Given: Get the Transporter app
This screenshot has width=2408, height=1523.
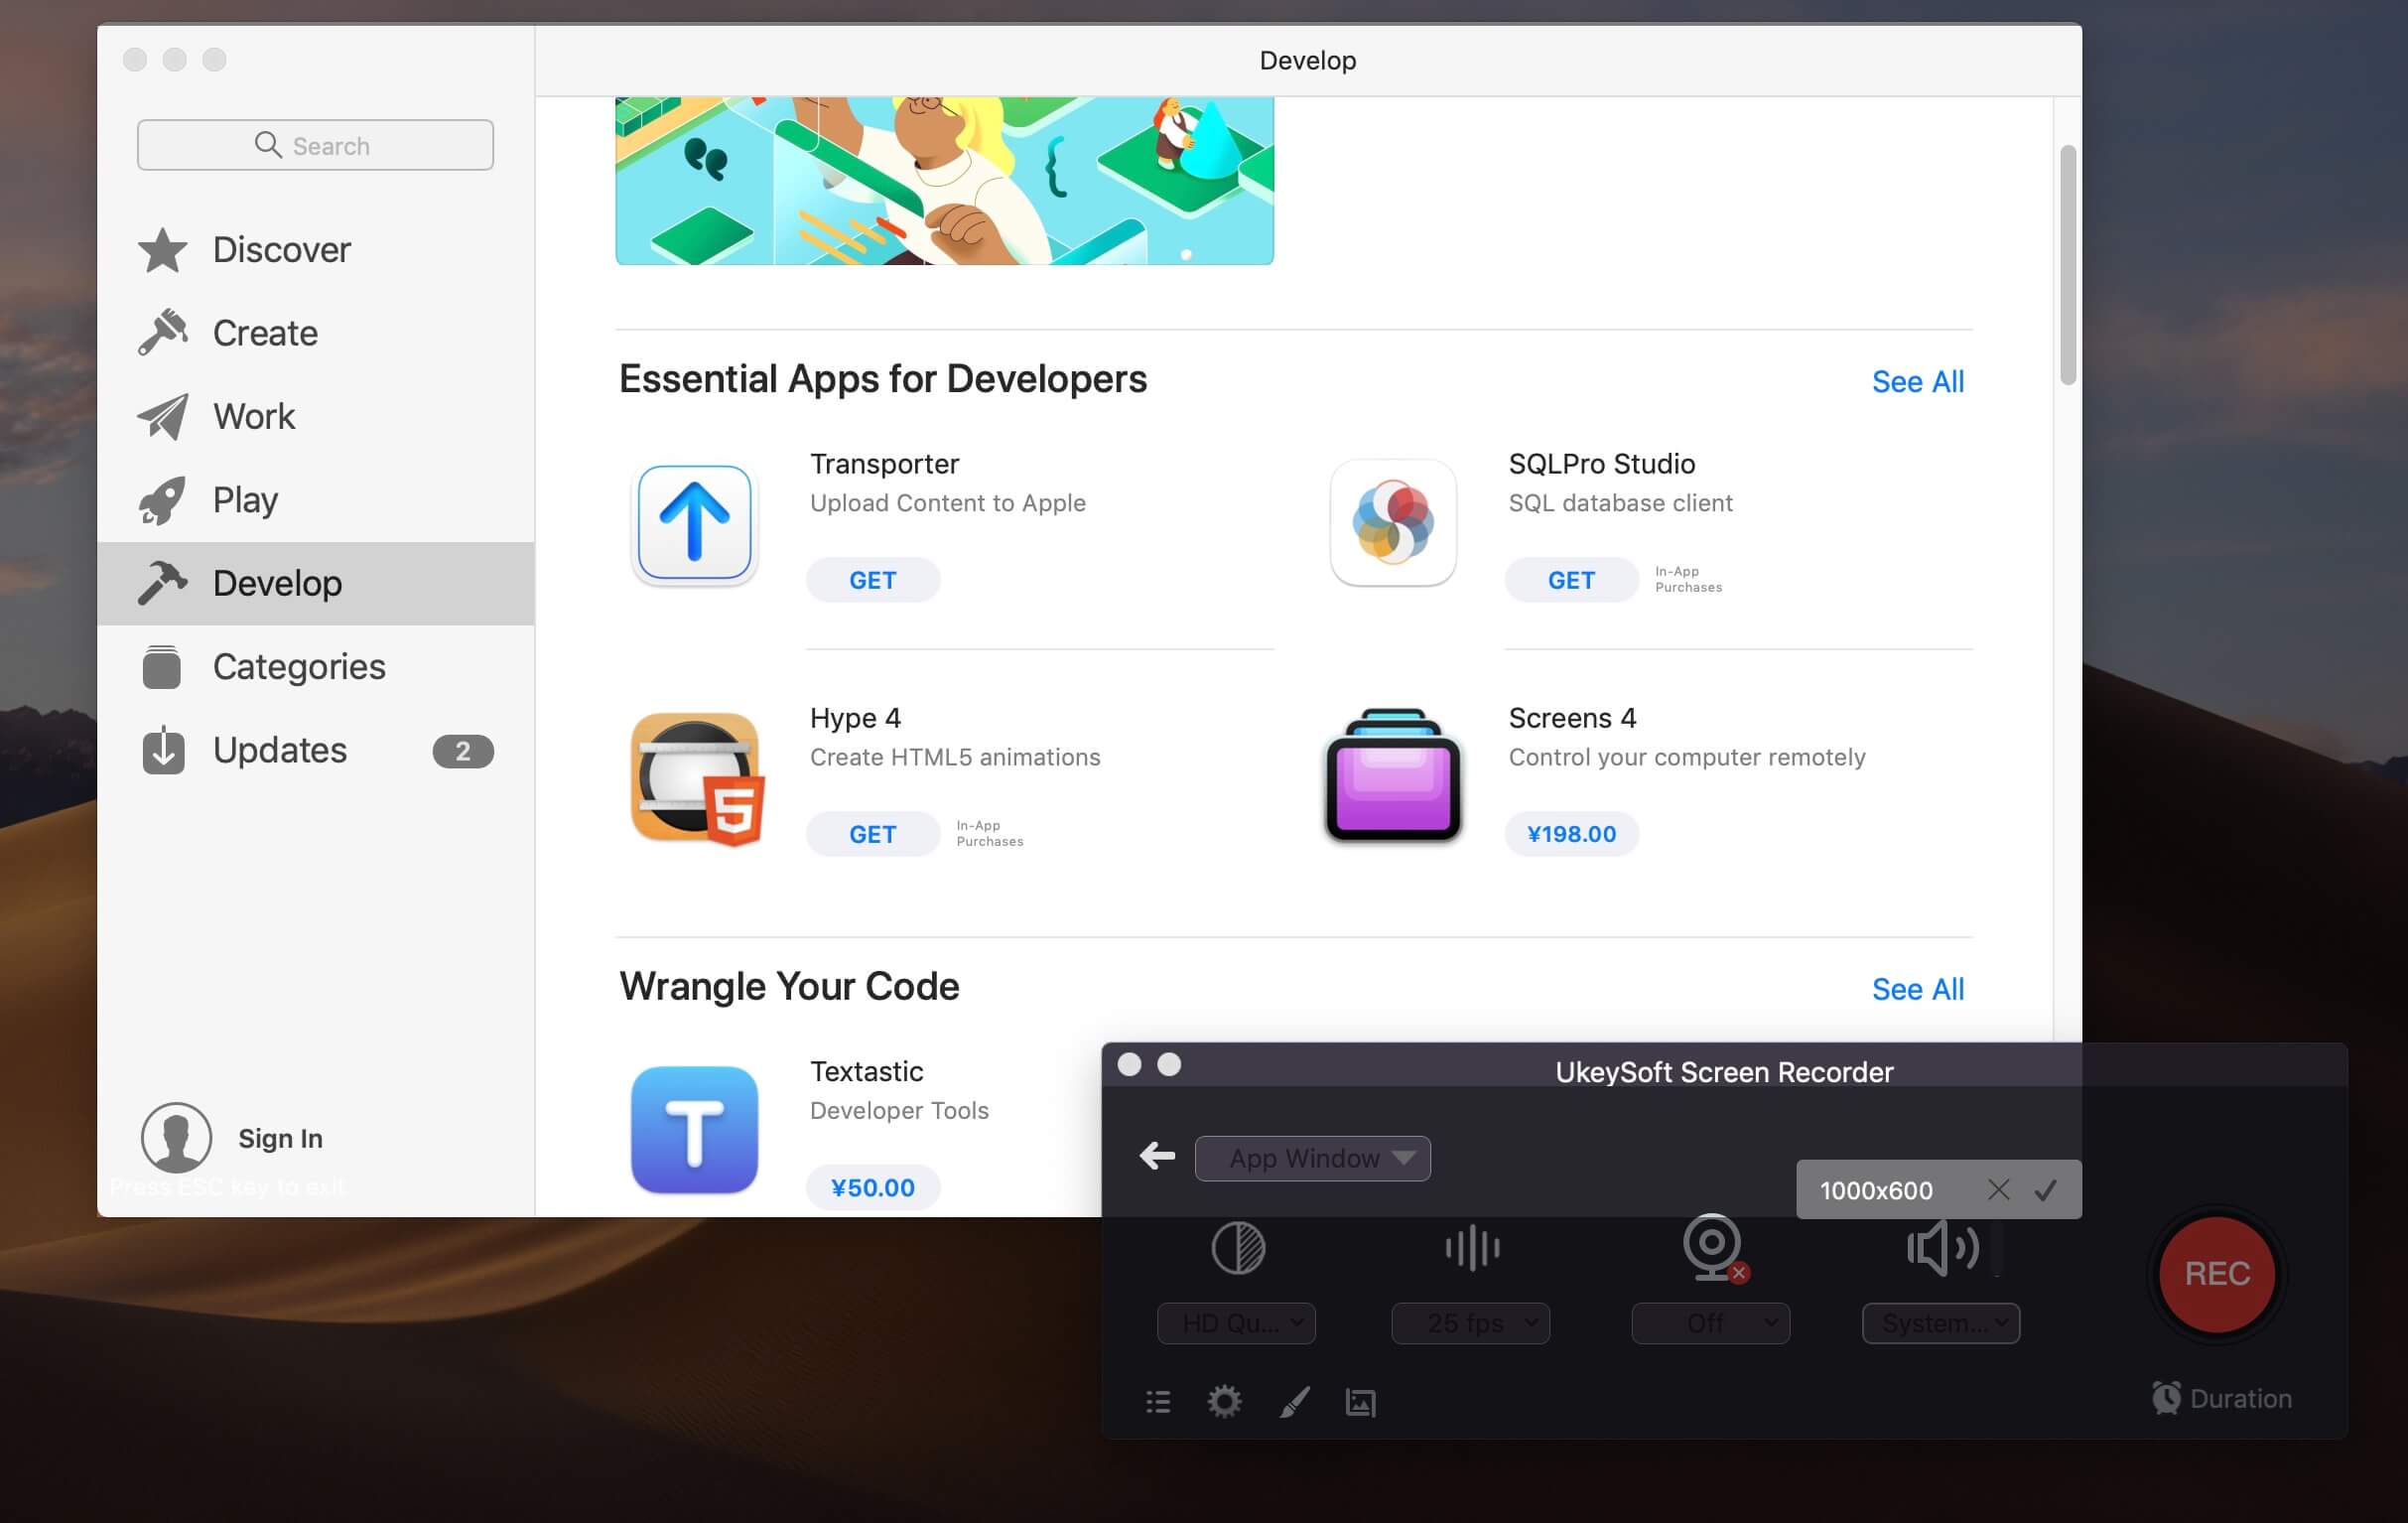Looking at the screenshot, I should click(x=873, y=580).
